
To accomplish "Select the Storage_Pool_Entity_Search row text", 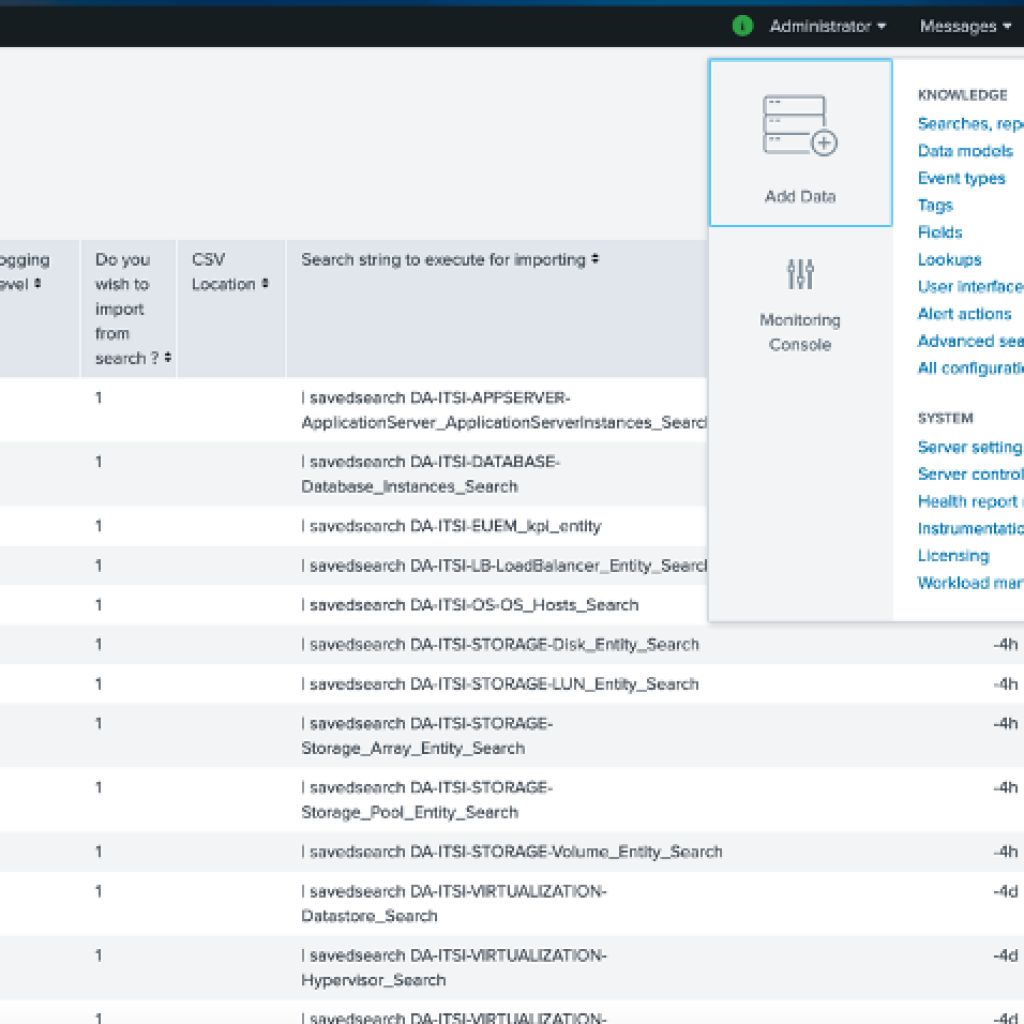I will point(427,800).
